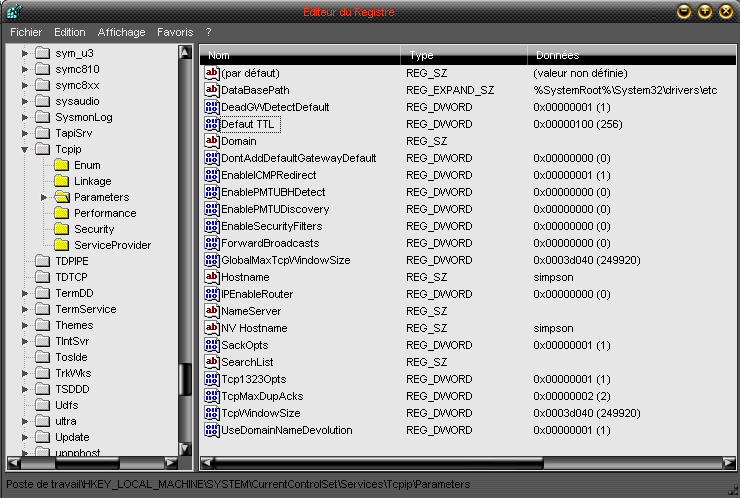The width and height of the screenshot is (740, 498).
Task: Click the string icon next to Domain
Action: tap(211, 141)
